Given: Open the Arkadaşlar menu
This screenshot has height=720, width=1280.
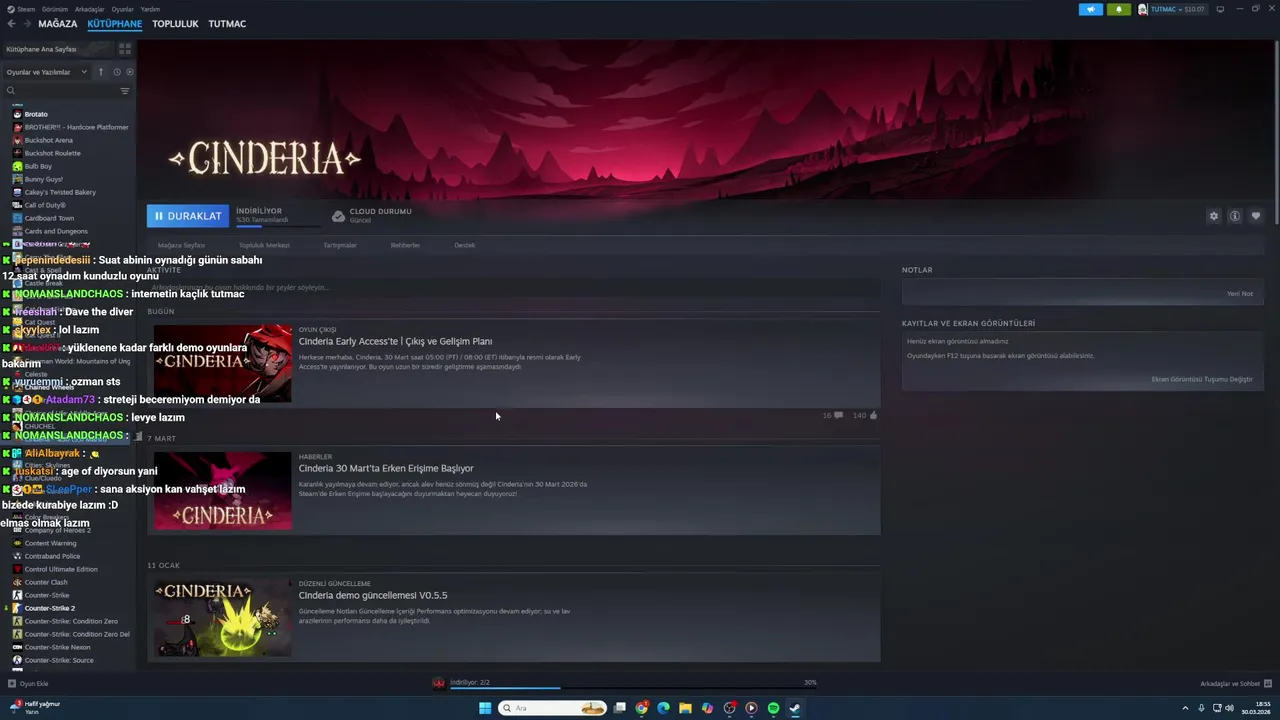Looking at the screenshot, I should (89, 9).
